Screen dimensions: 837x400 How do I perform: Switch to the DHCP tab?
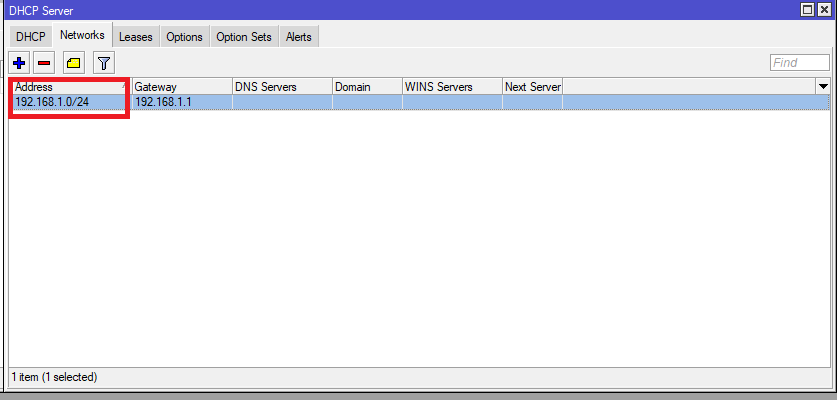tap(31, 37)
